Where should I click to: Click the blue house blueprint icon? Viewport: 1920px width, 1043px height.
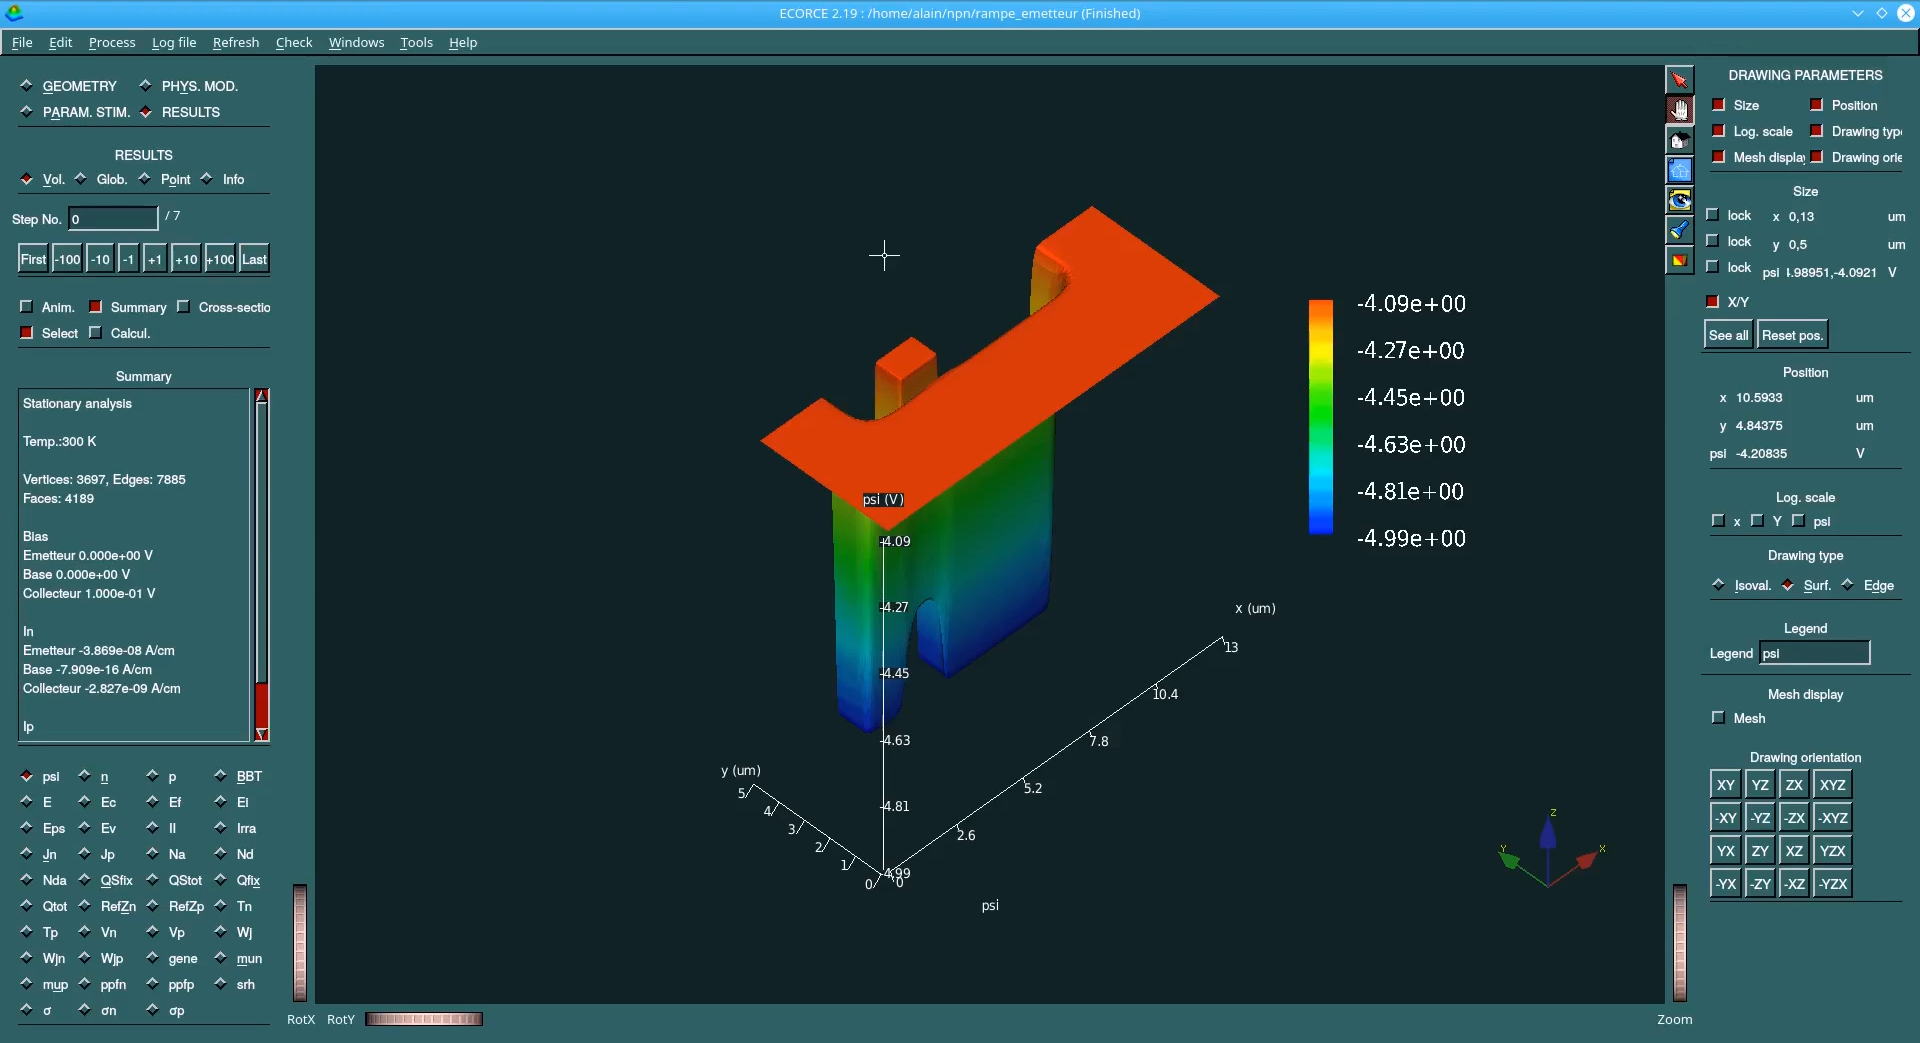(x=1679, y=170)
